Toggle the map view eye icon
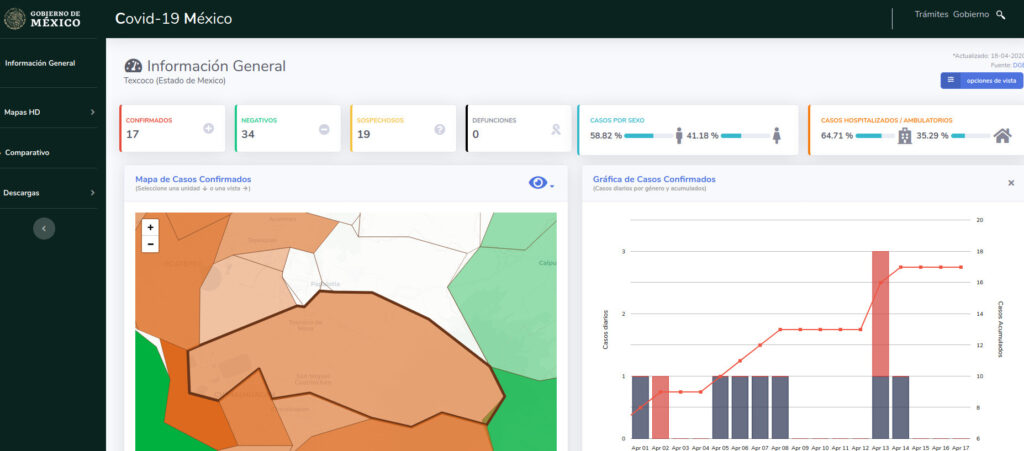 [540, 182]
